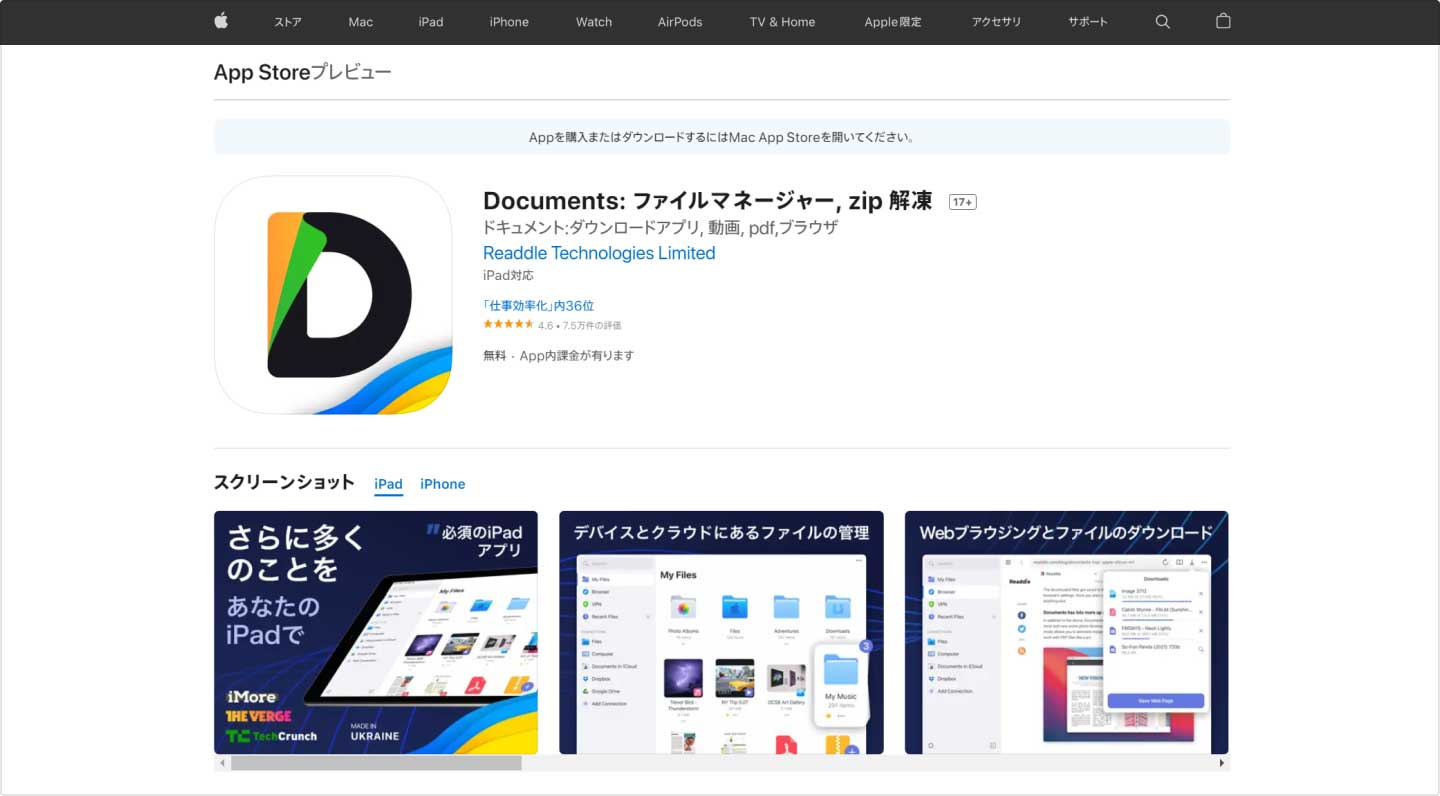Viewport: 1440px width, 796px height.
Task: Click the right scrollbar arrow under screenshots
Action: pos(1221,763)
